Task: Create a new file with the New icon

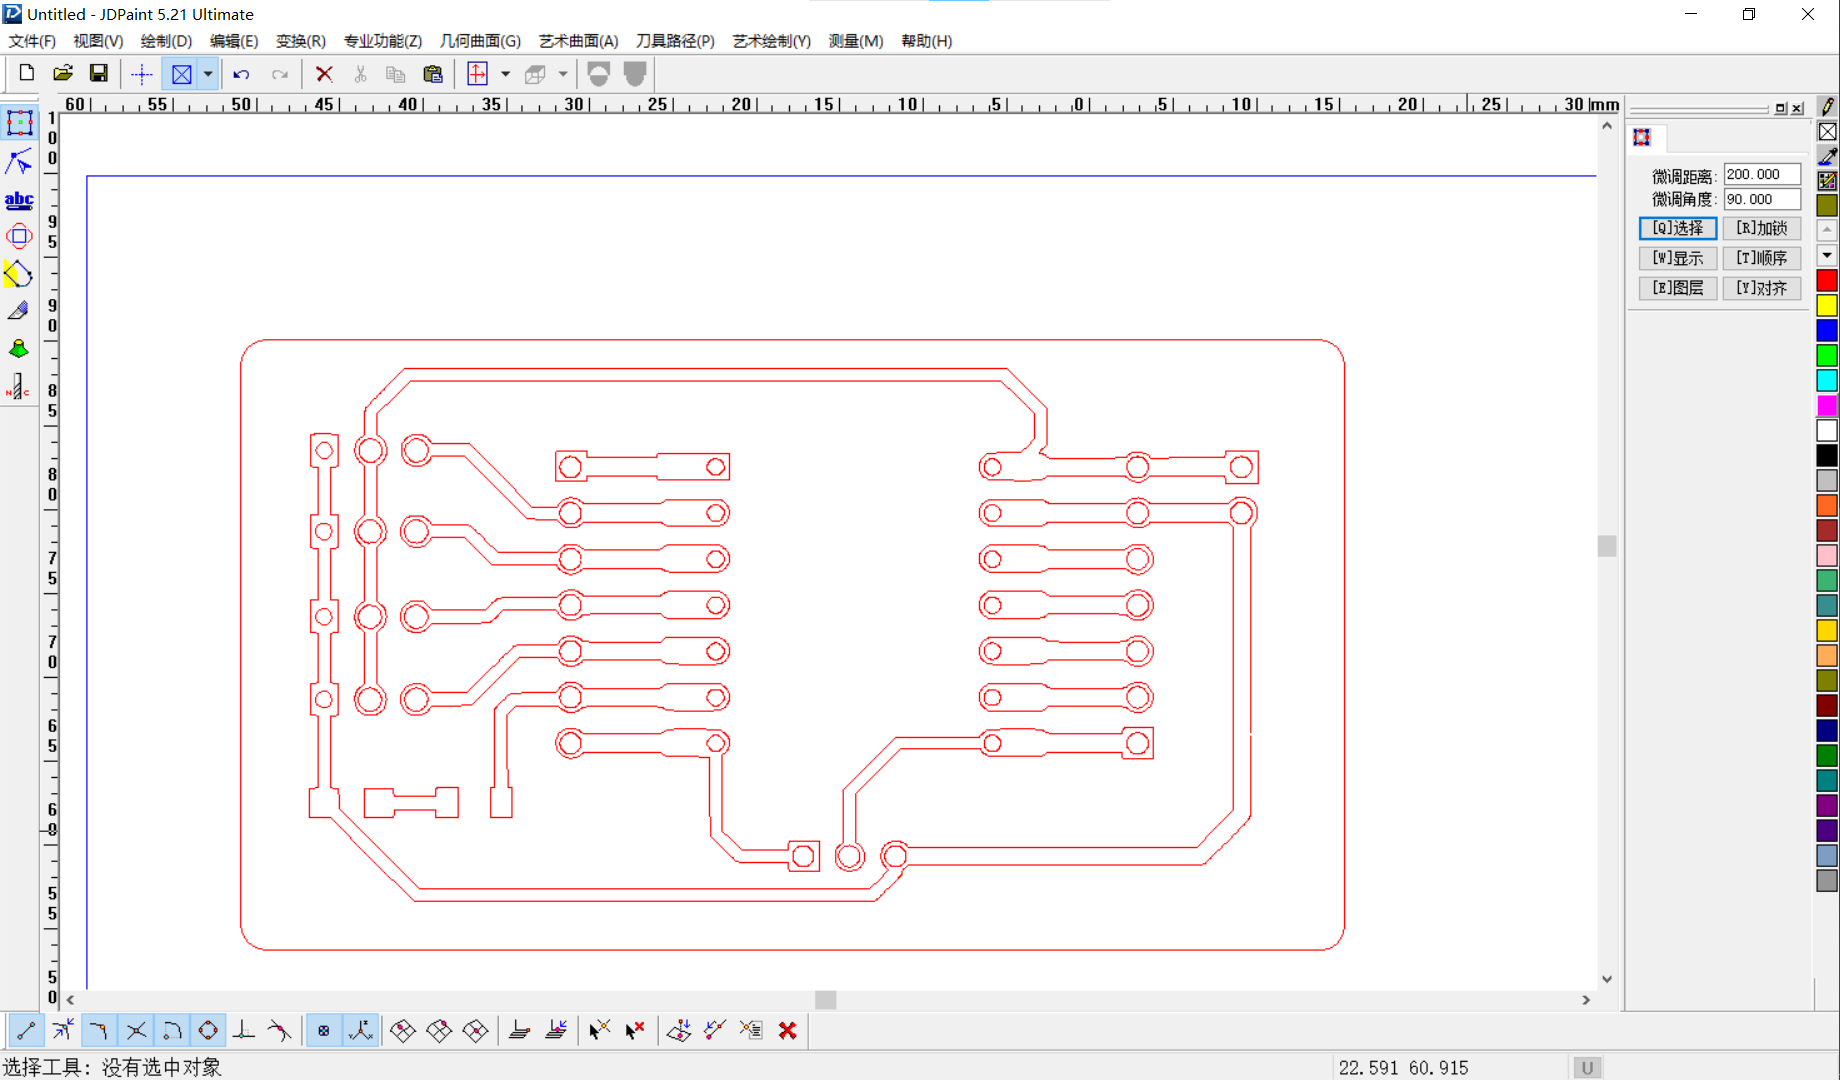Action: coord(27,73)
